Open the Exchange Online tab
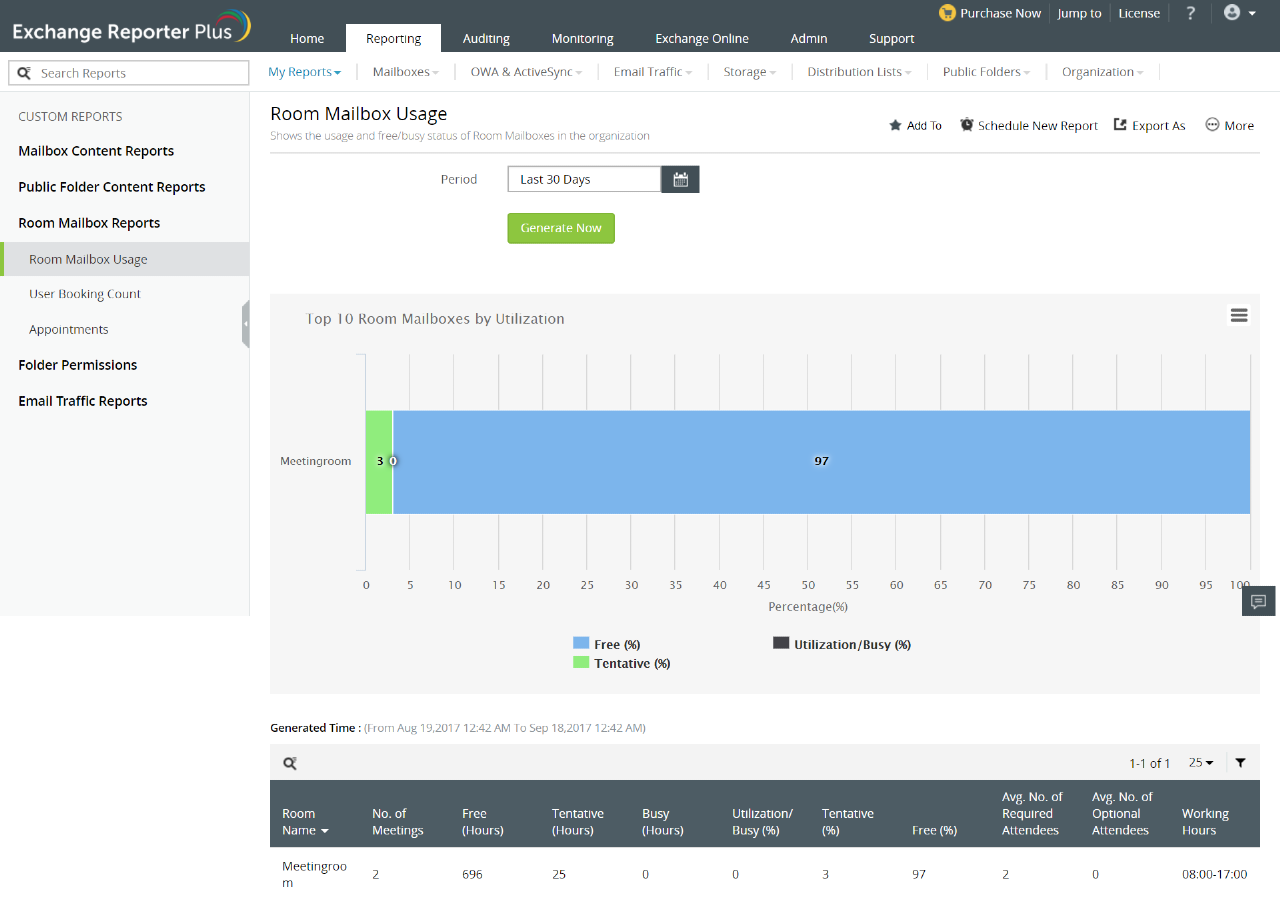This screenshot has width=1280, height=901. tap(701, 38)
